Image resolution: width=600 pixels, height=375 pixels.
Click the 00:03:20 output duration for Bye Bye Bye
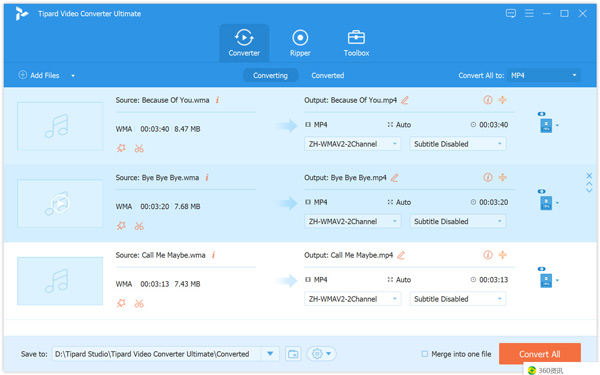(494, 202)
